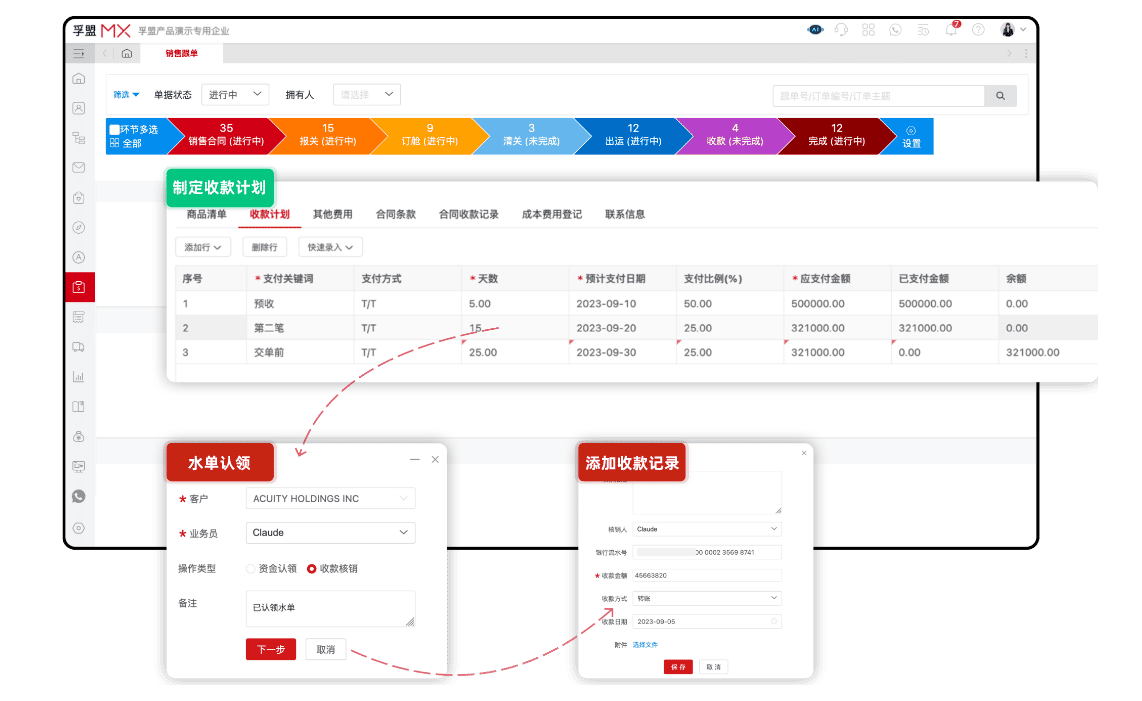Click the WhatsApp icon in left sidebar
This screenshot has height=701, width=1142.
[79, 496]
